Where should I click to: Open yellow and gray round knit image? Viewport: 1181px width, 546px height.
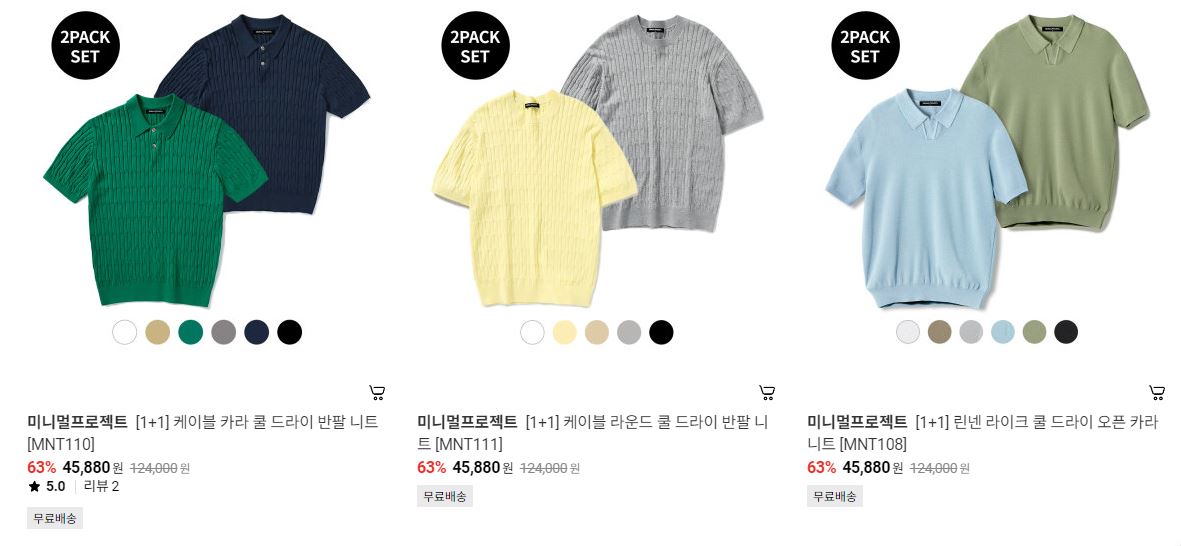click(x=597, y=160)
